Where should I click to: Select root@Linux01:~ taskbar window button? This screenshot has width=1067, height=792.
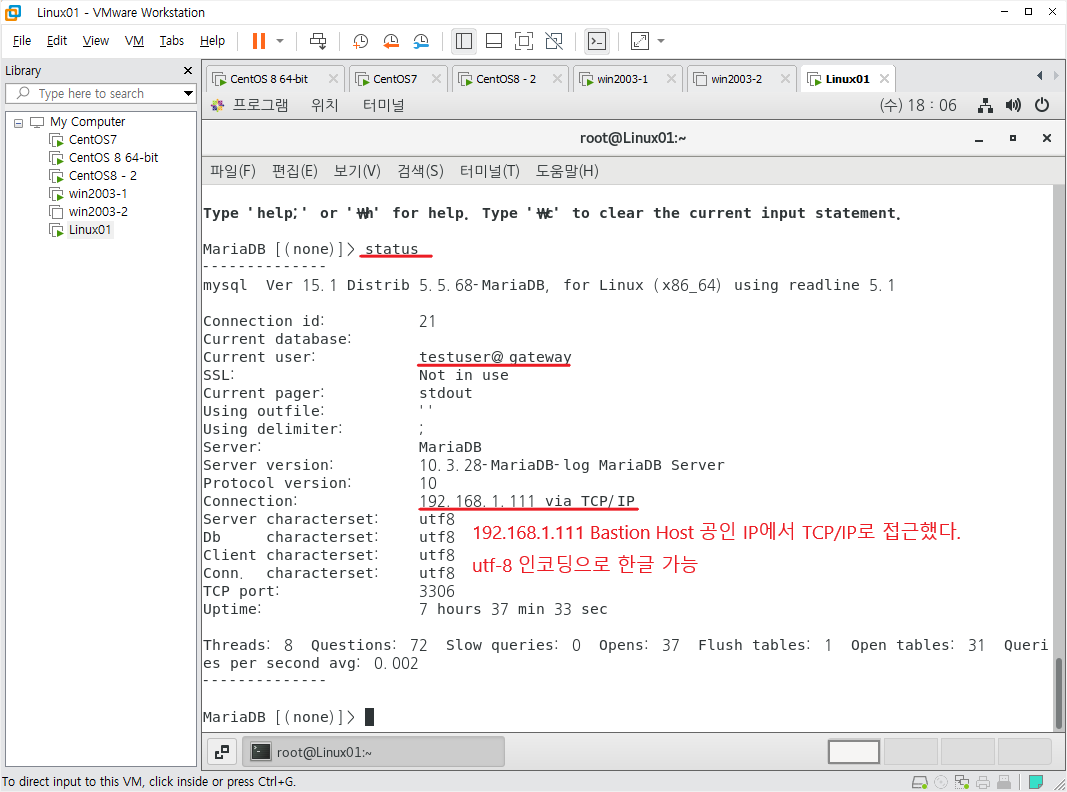(374, 752)
